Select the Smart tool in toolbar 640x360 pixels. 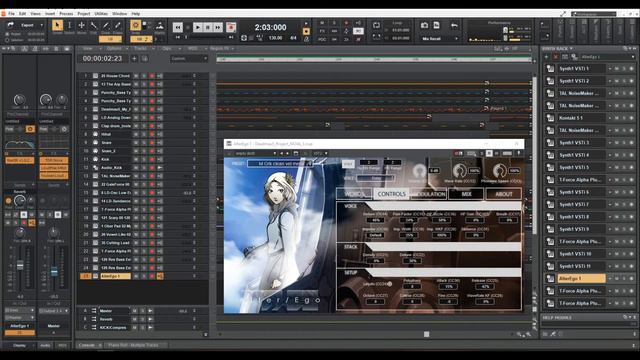58,26
